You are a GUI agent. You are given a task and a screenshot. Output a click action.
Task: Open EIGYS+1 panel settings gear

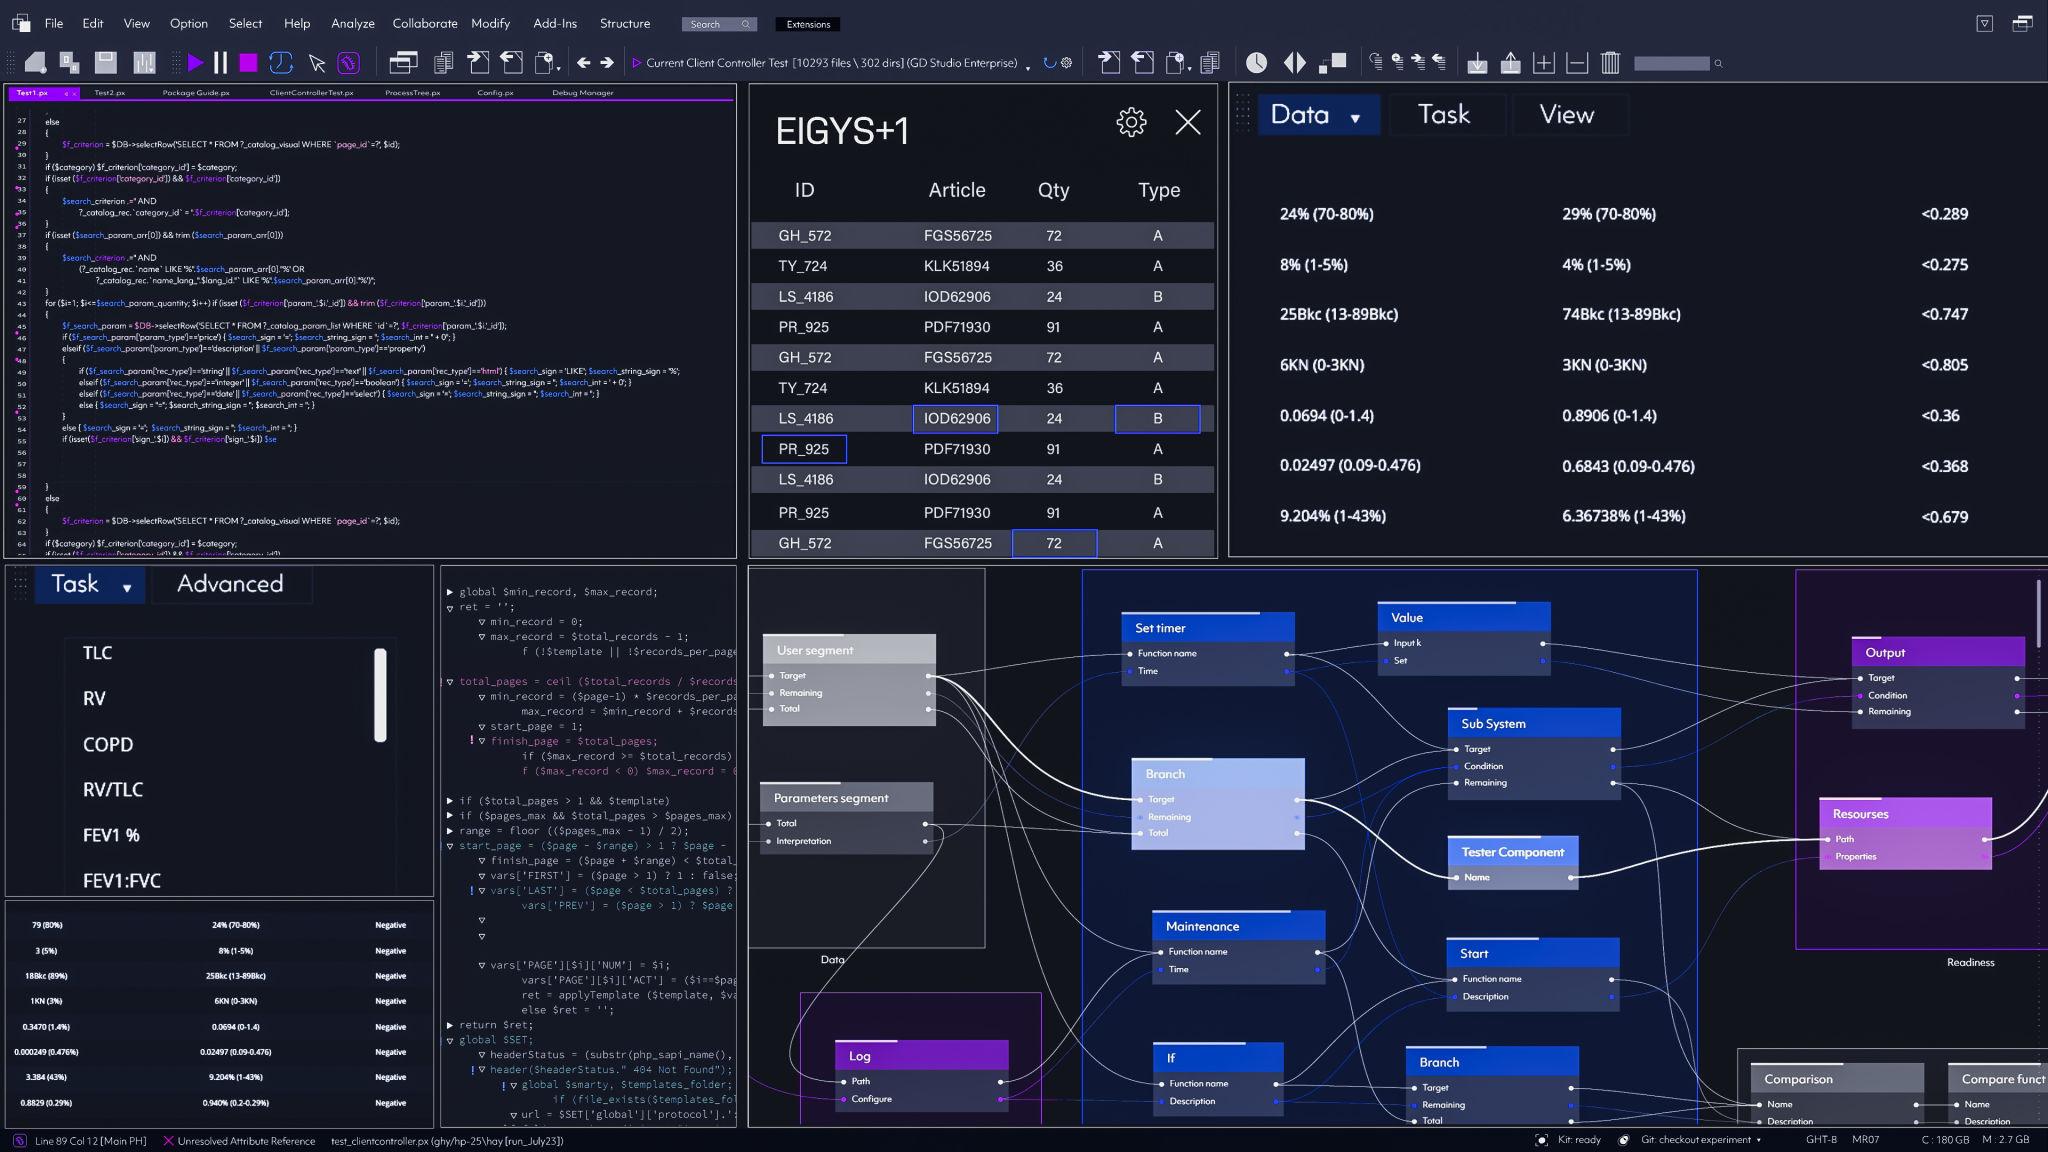(x=1131, y=122)
